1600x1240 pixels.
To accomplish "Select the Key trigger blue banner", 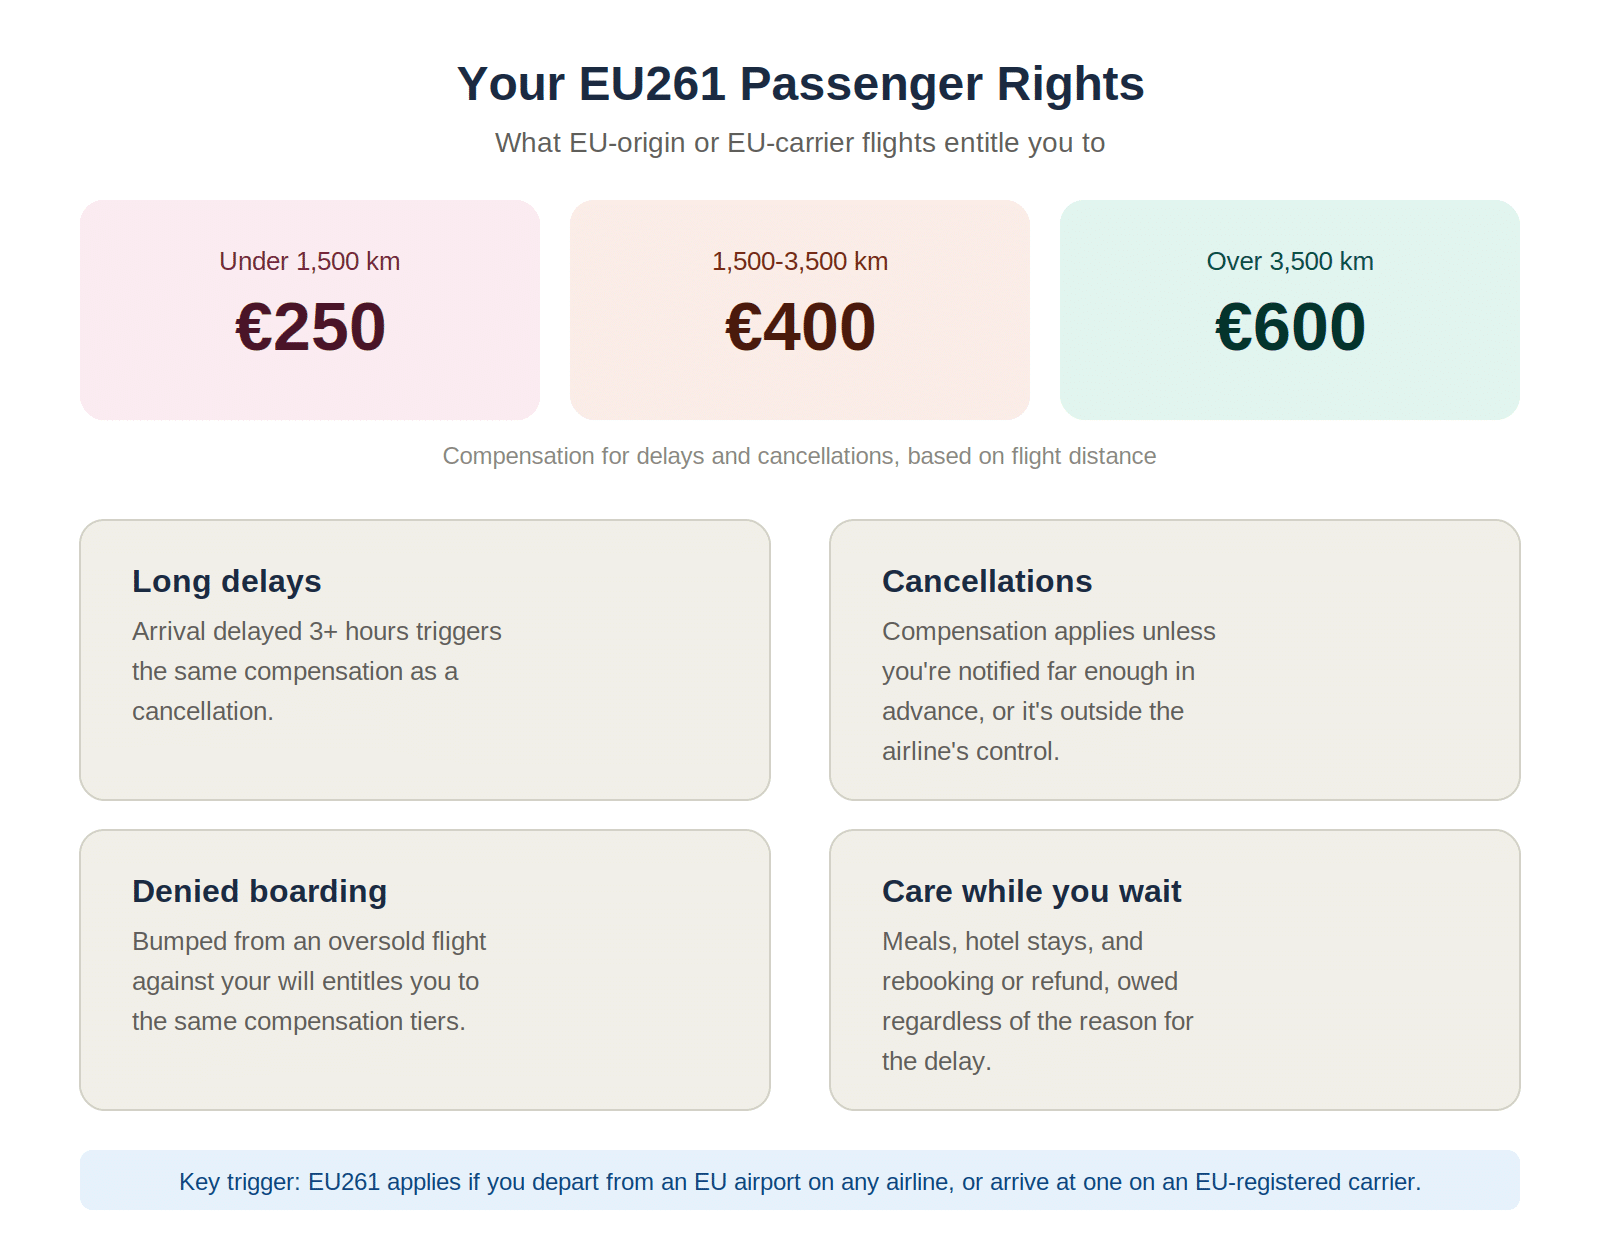I will (x=800, y=1180).
